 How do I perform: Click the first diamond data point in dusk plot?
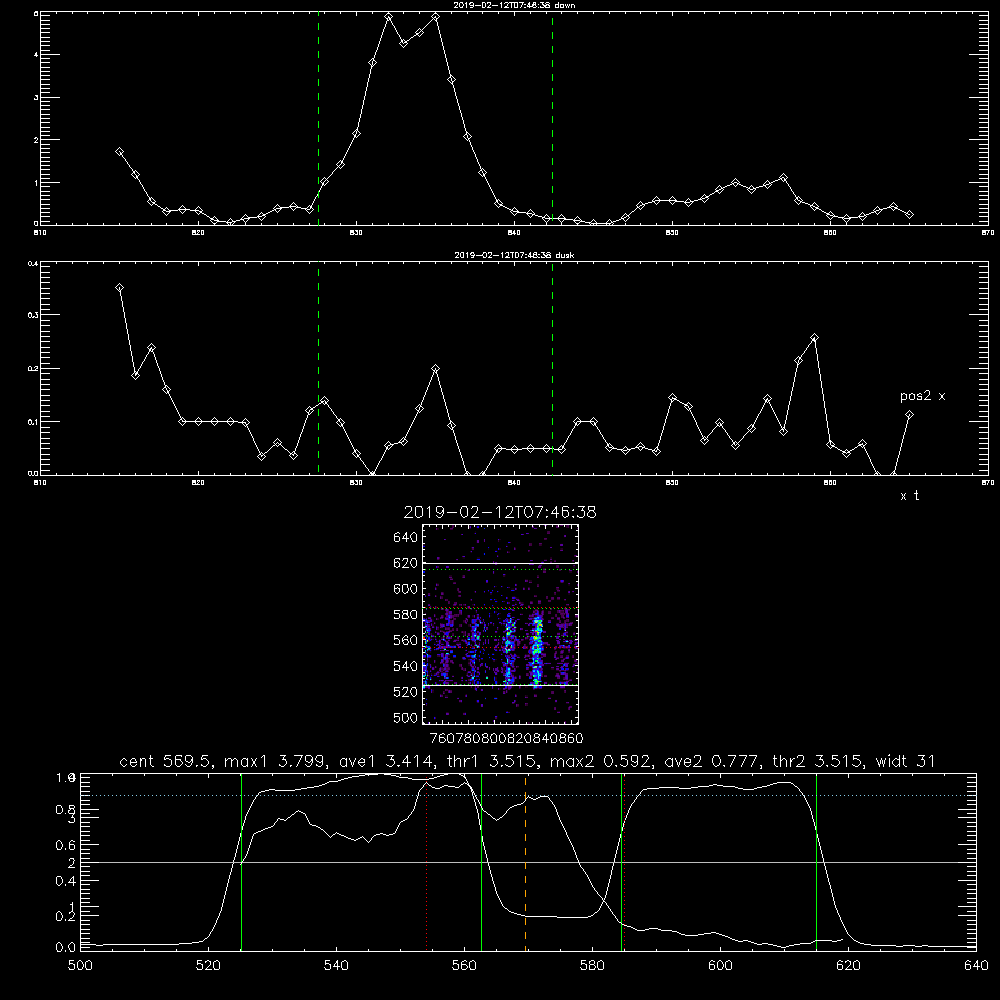pyautogui.click(x=119, y=288)
